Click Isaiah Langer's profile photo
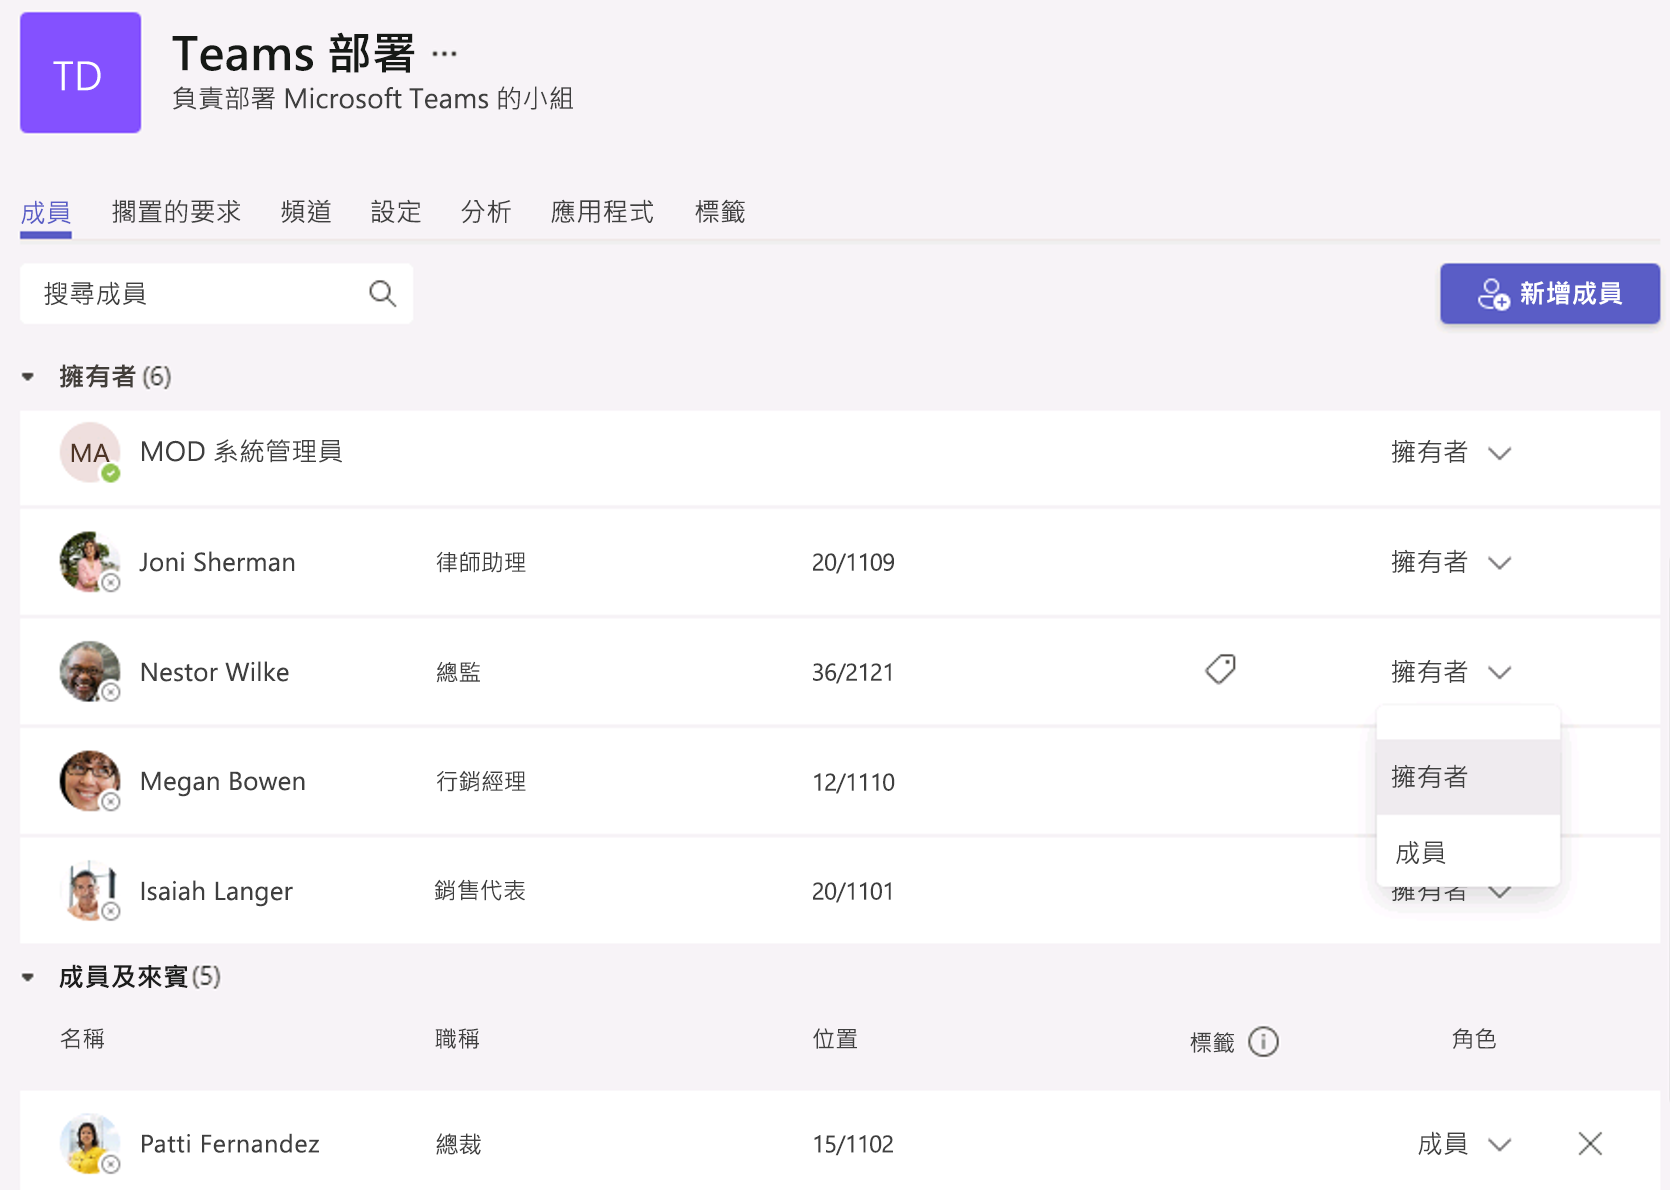This screenshot has height=1190, width=1670. point(90,891)
